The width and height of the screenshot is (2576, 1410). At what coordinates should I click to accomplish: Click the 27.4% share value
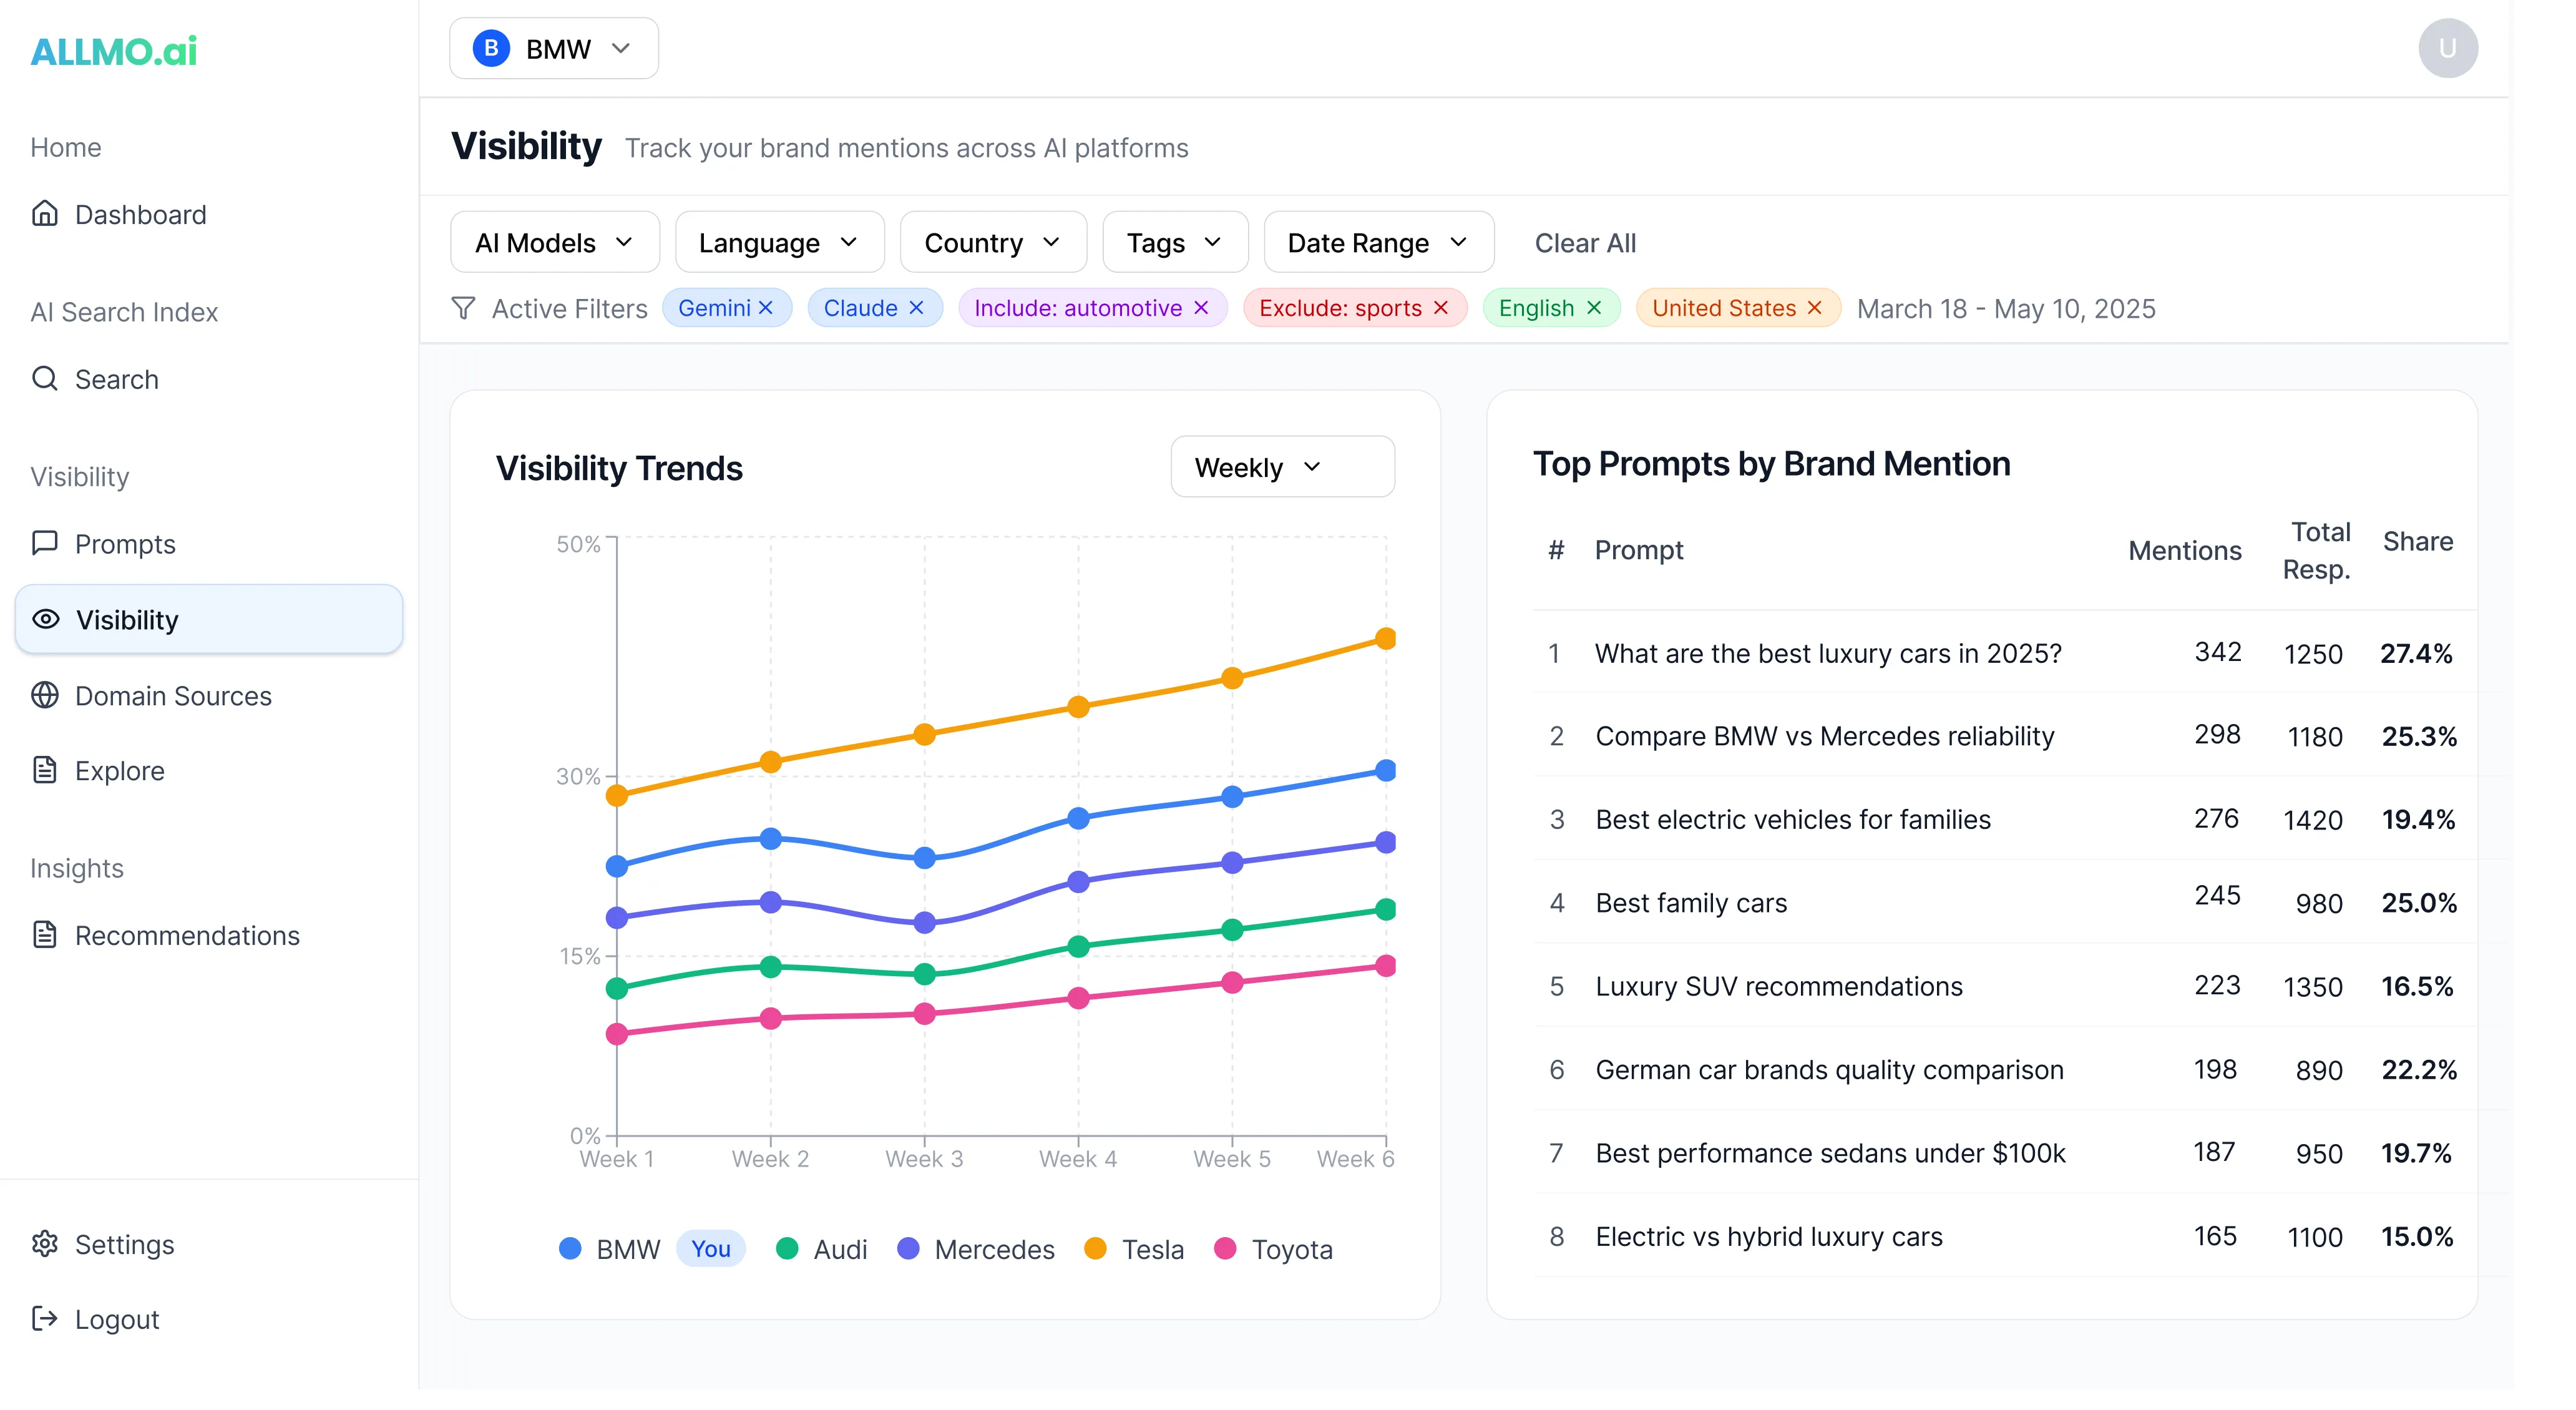[2416, 653]
